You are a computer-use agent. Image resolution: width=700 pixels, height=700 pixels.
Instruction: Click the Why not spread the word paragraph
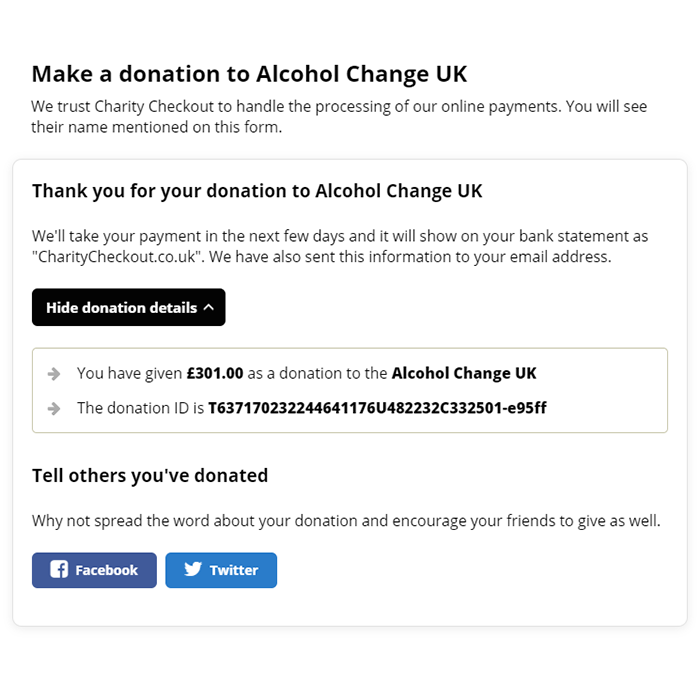(x=346, y=521)
